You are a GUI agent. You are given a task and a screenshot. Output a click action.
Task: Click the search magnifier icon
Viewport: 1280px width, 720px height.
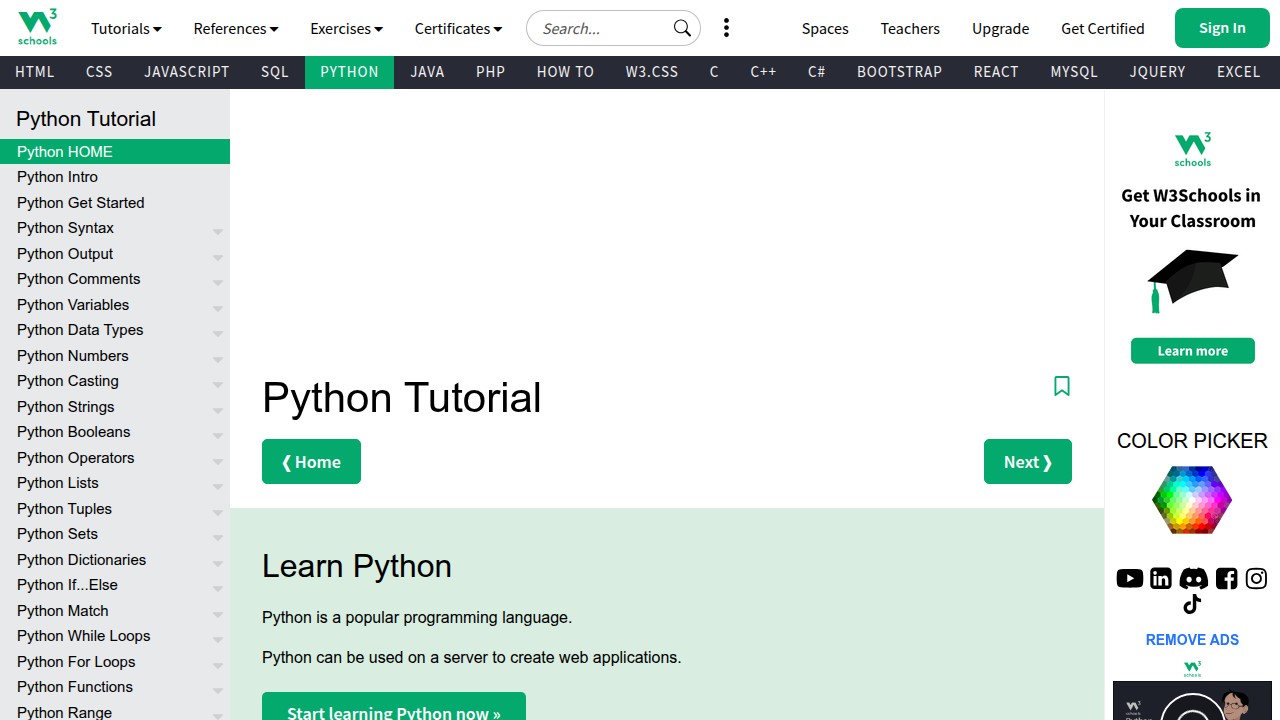(x=682, y=28)
